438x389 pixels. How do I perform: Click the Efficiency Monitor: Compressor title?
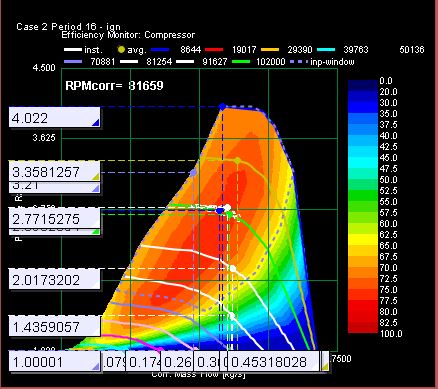click(128, 35)
